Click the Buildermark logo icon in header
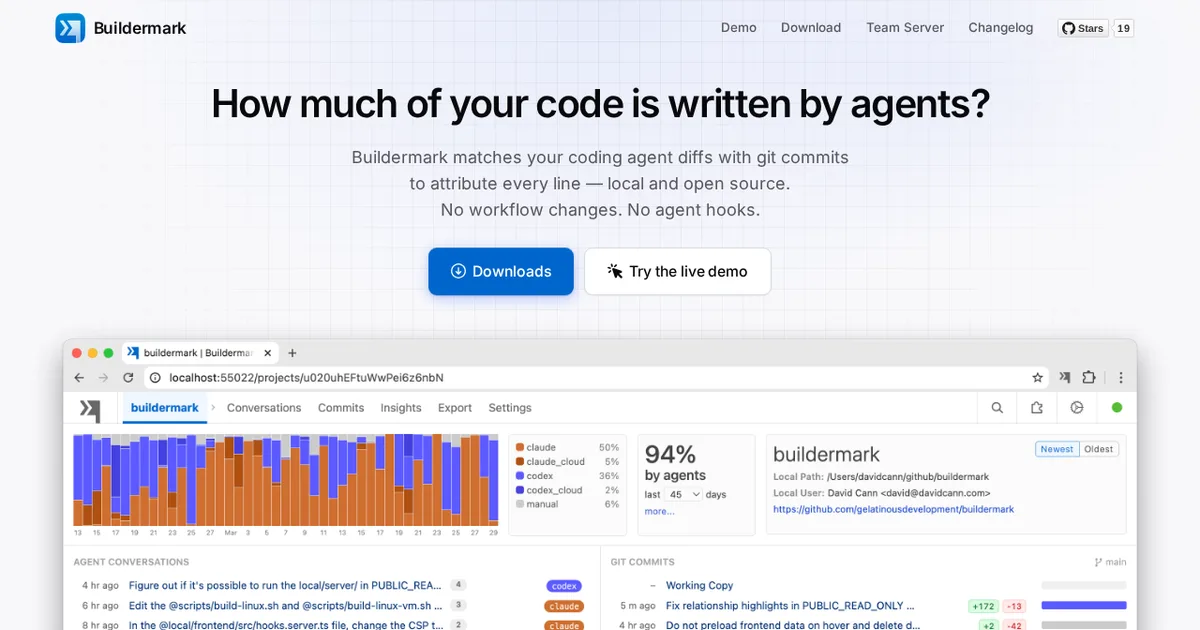The width and height of the screenshot is (1200, 630). [70, 28]
